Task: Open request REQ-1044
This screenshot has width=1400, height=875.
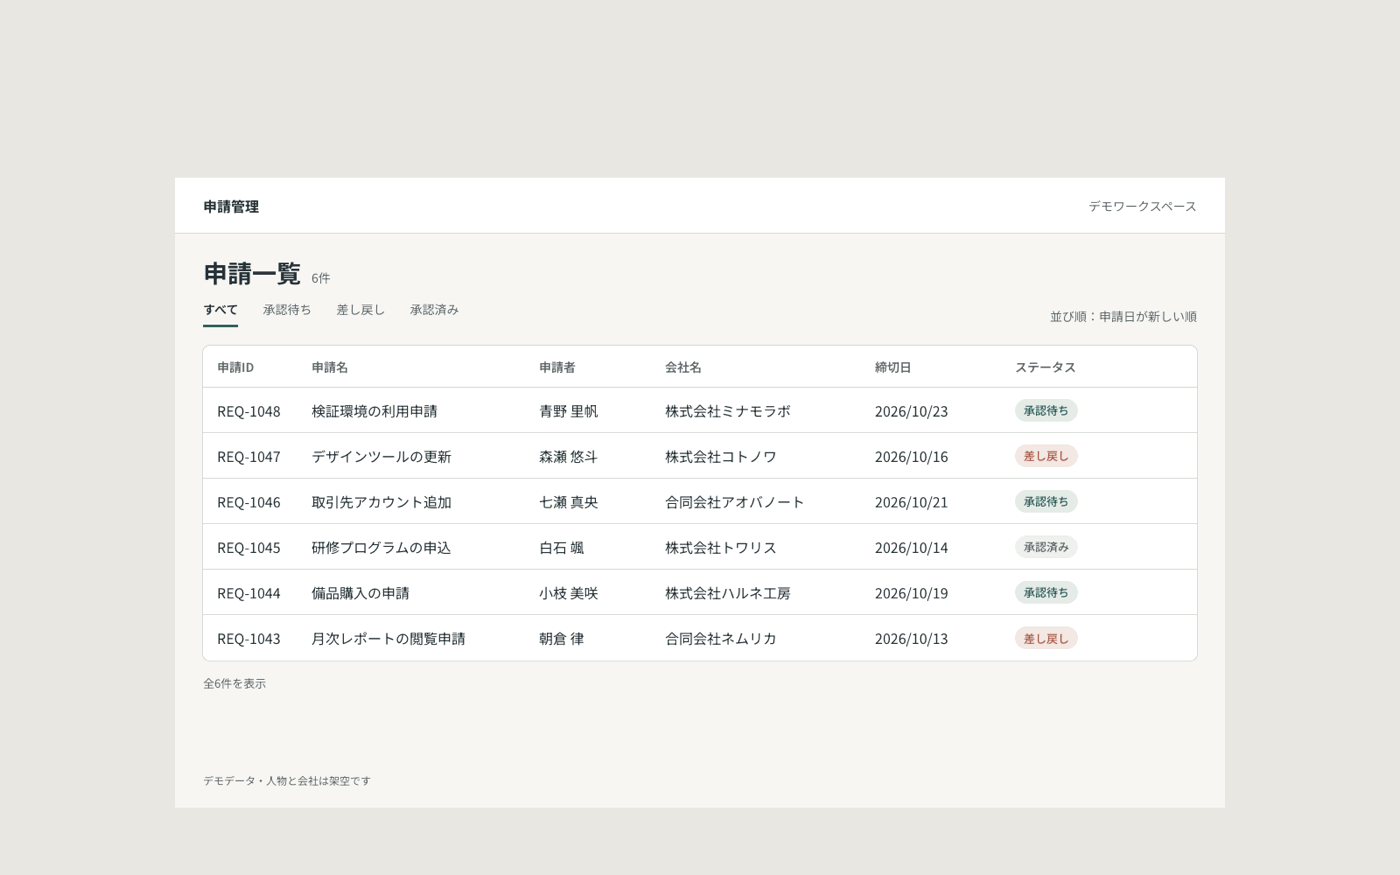Action: [x=249, y=593]
